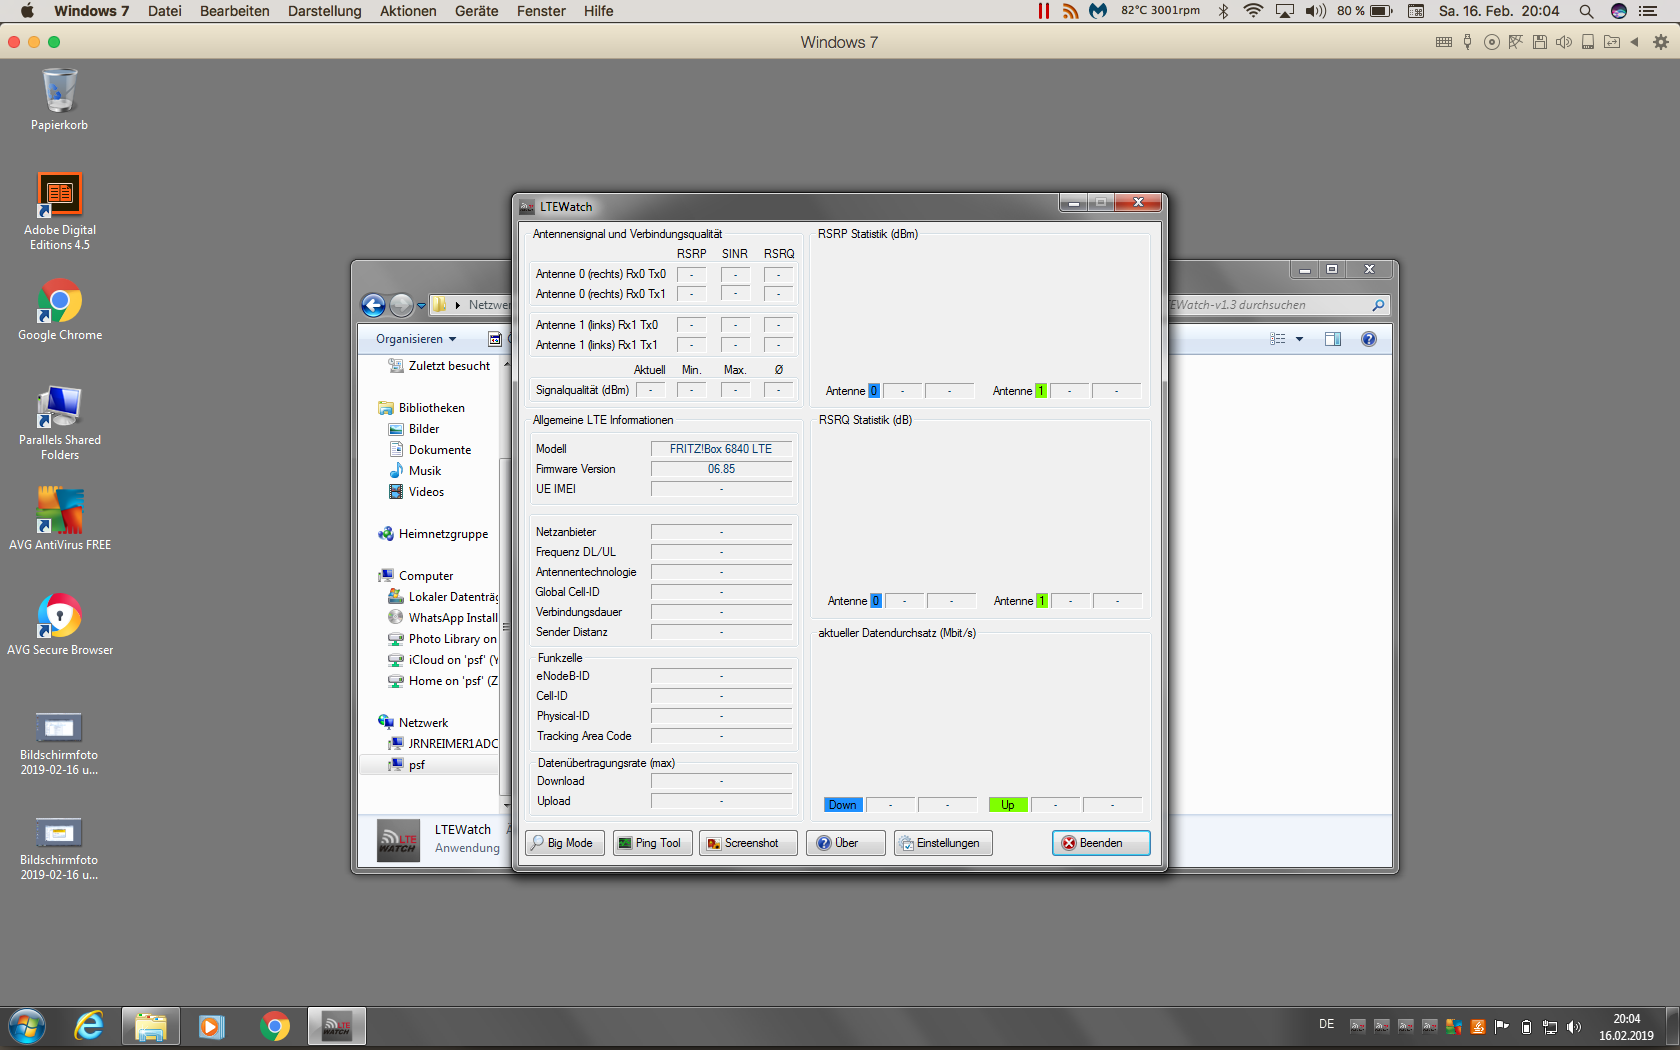The image size is (1680, 1050).
Task: Click the FRITZ!Box 6840 LTE model field
Action: click(x=721, y=449)
